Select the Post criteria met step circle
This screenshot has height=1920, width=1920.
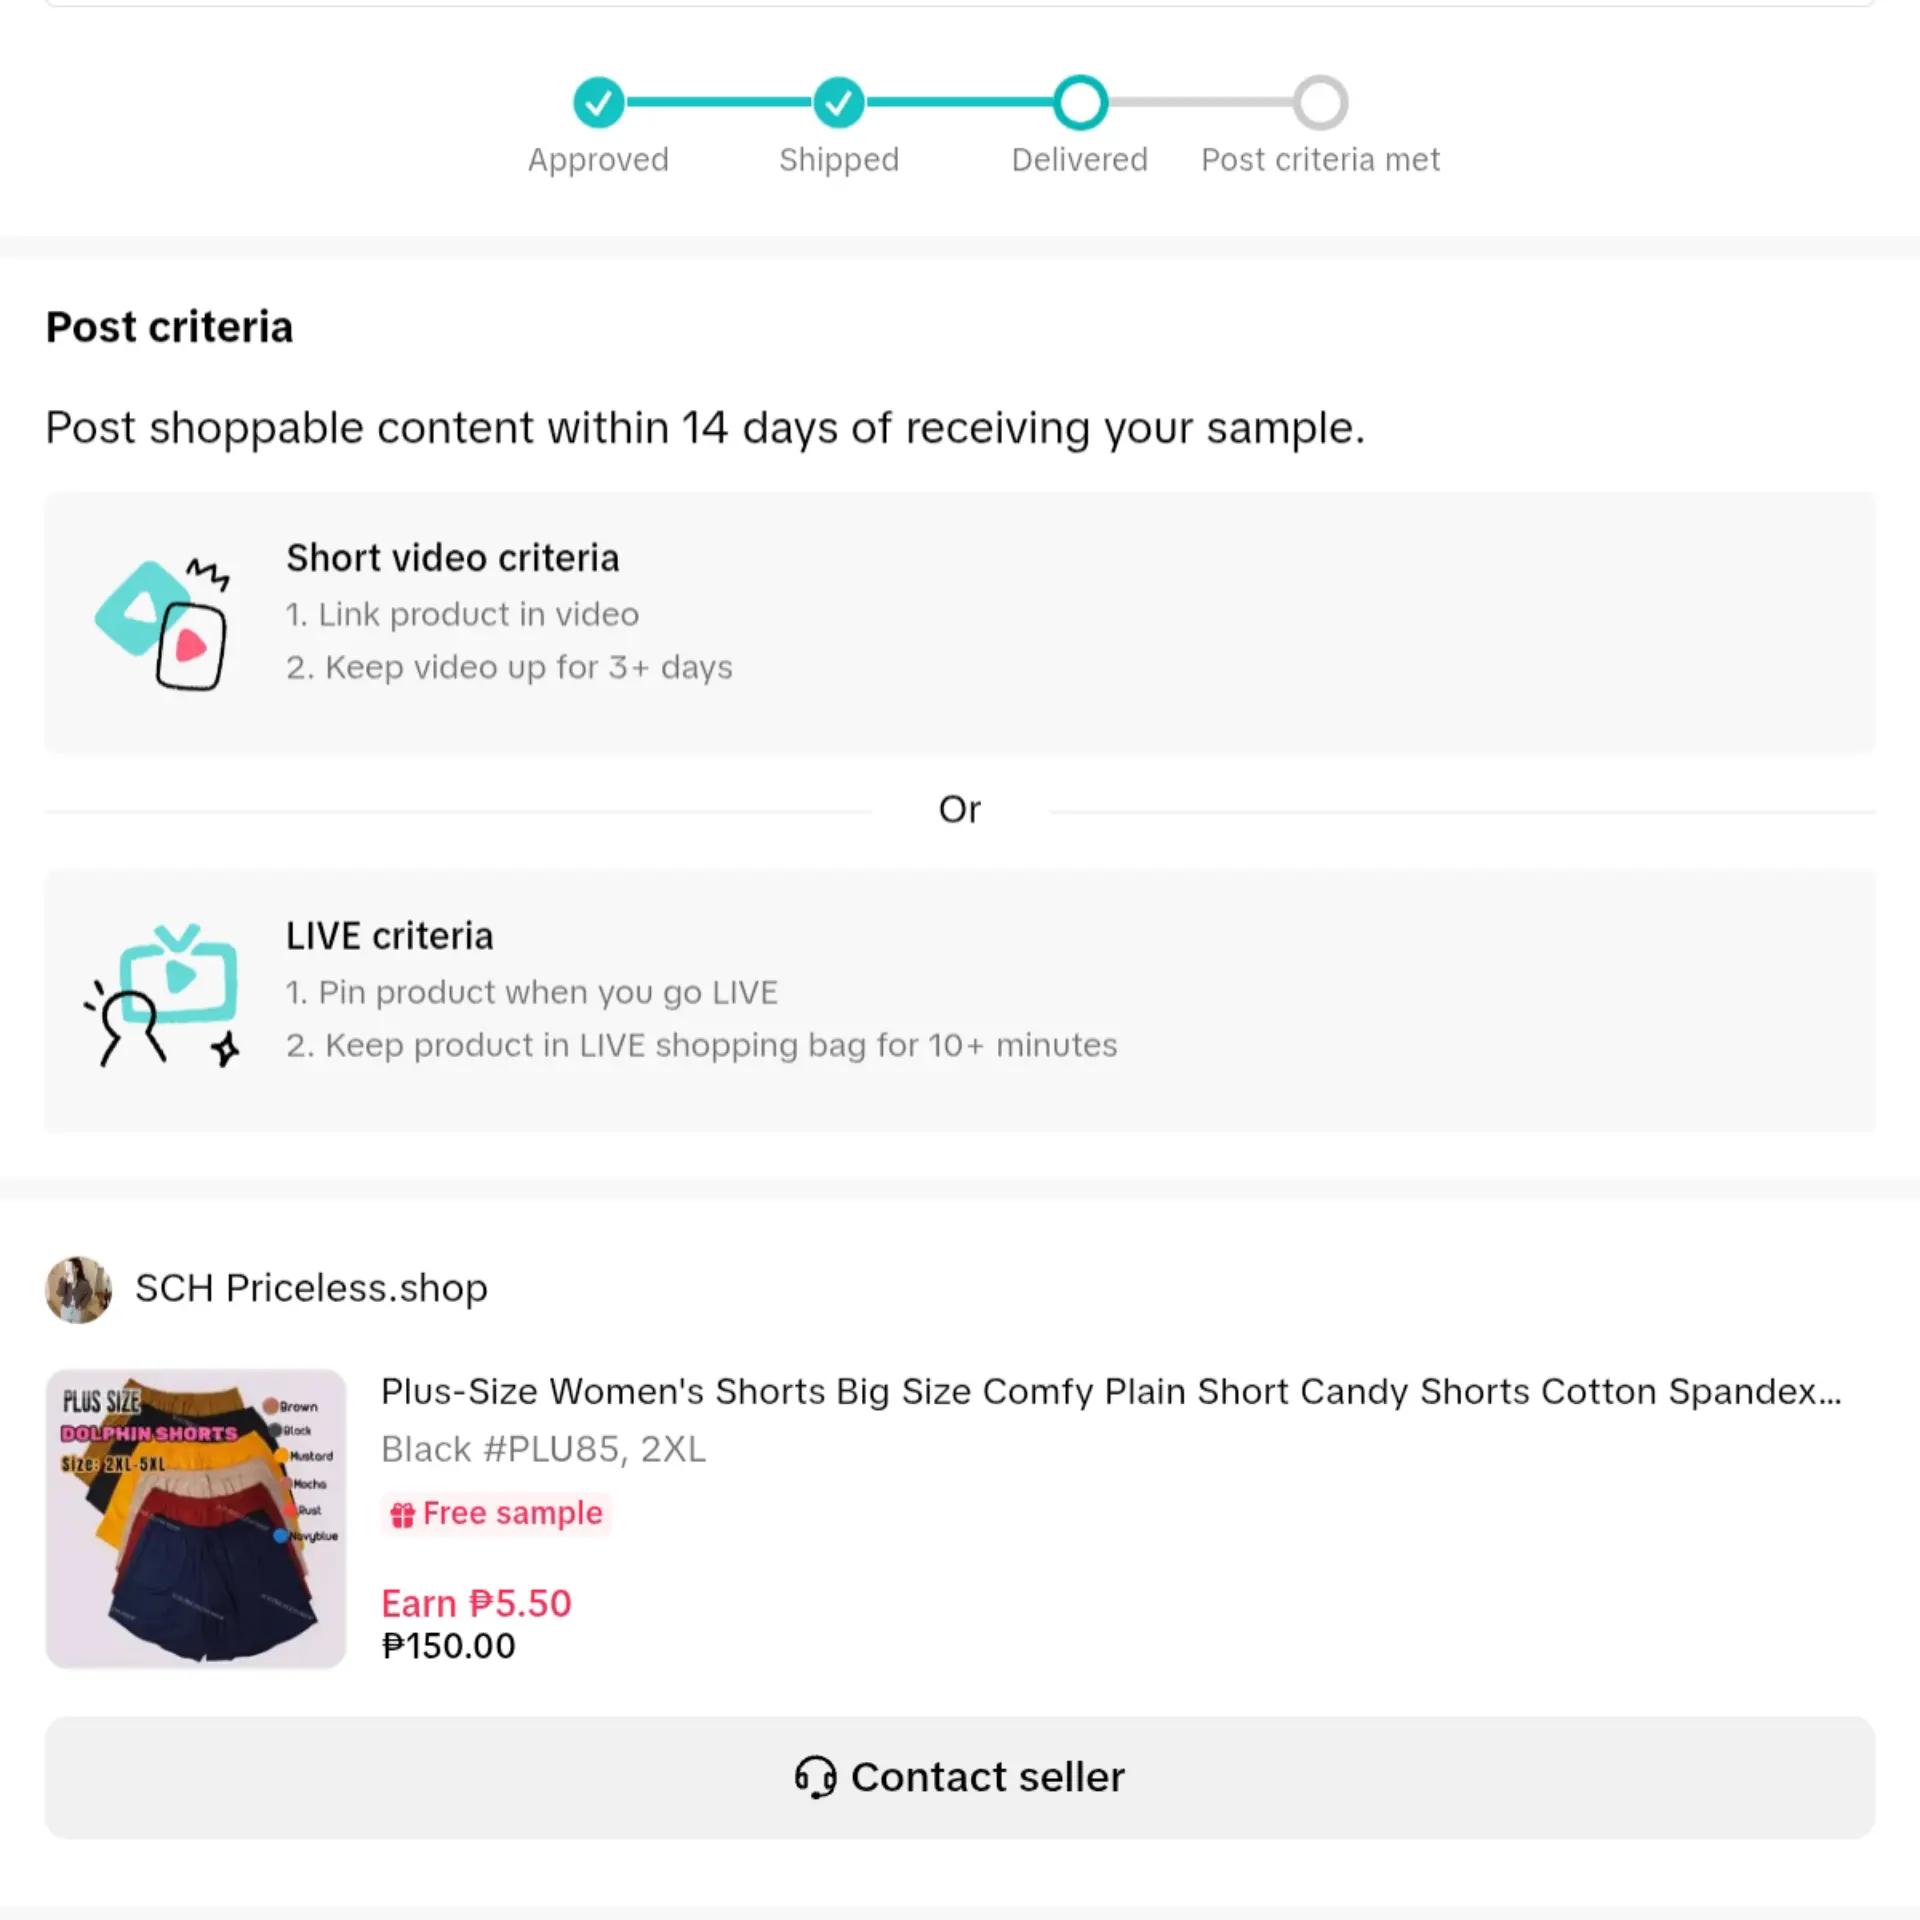coord(1320,102)
